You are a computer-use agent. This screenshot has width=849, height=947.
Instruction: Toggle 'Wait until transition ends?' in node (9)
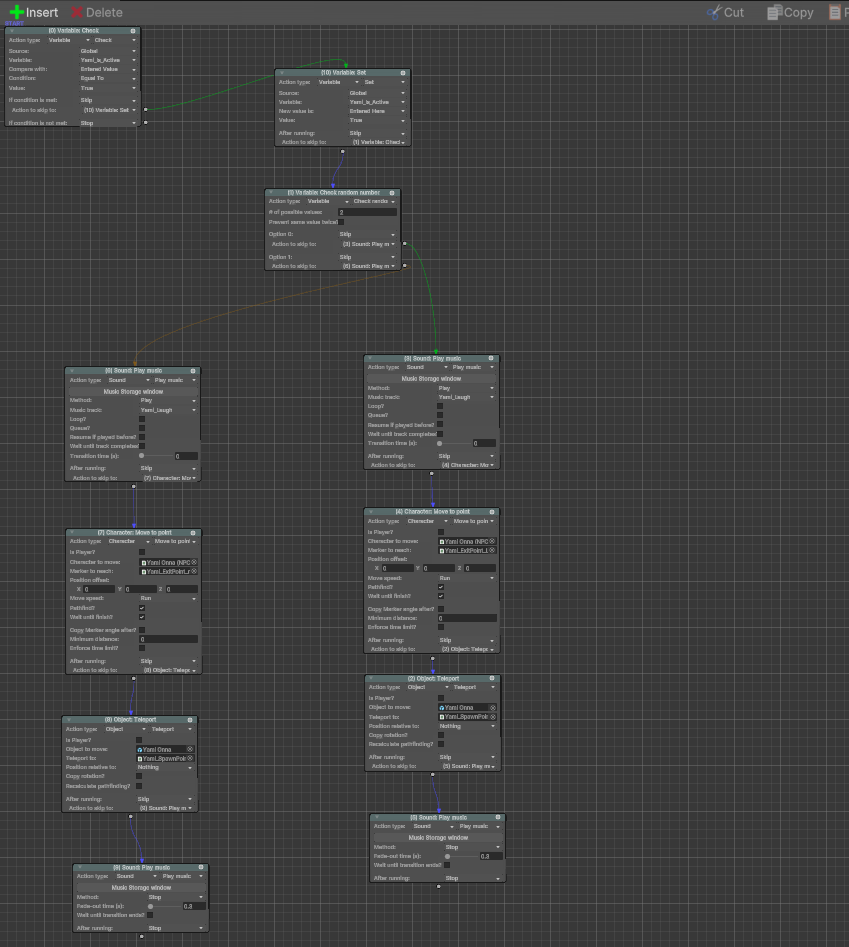(150, 915)
